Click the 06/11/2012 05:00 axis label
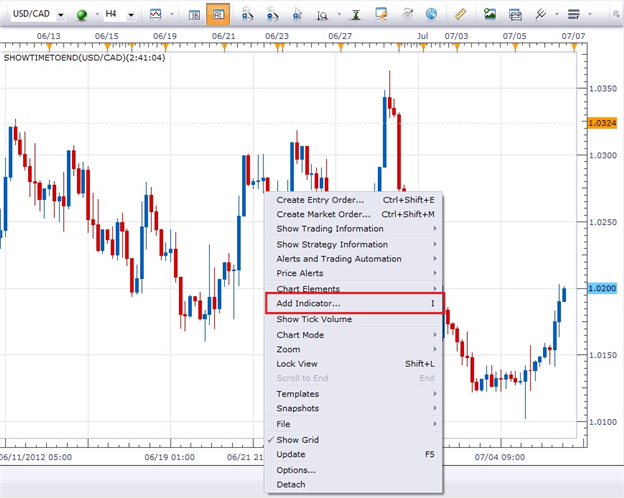Image resolution: width=624 pixels, height=498 pixels. 36,457
